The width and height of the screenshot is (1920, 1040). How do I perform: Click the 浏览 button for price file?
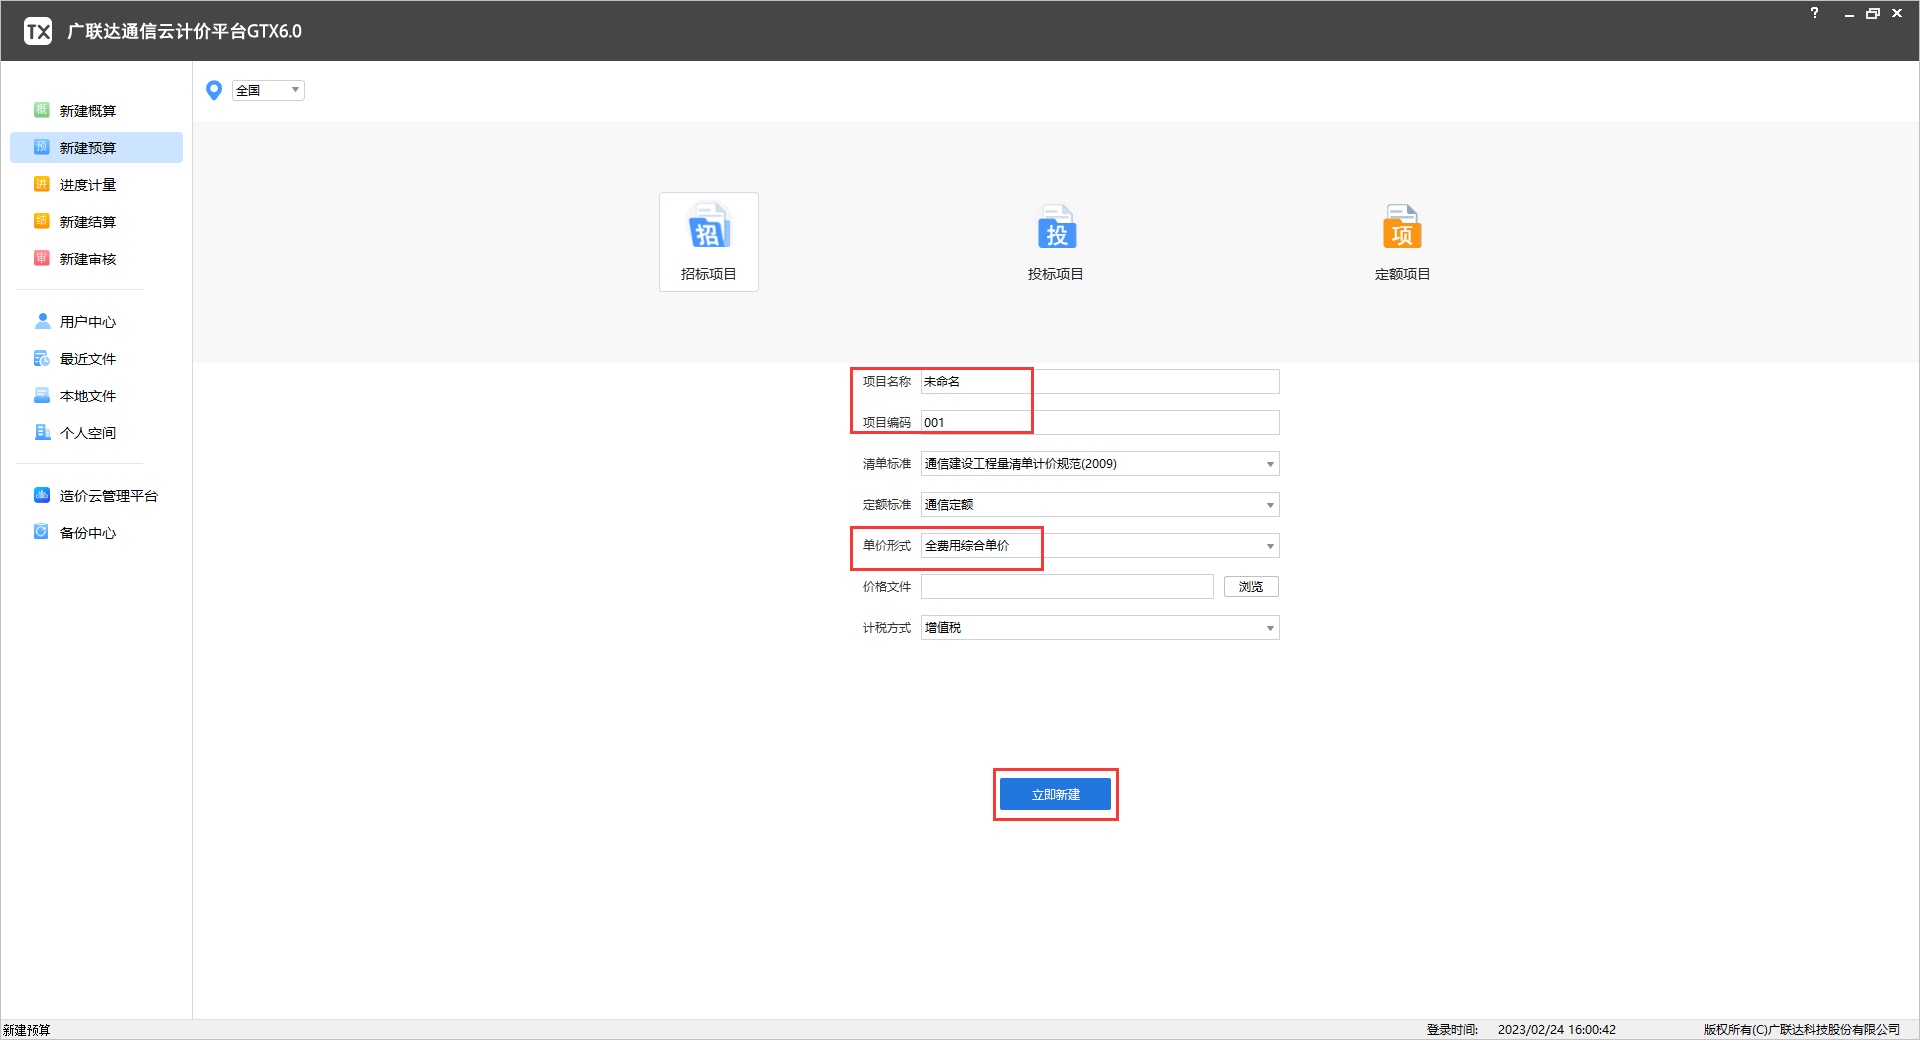click(x=1250, y=587)
